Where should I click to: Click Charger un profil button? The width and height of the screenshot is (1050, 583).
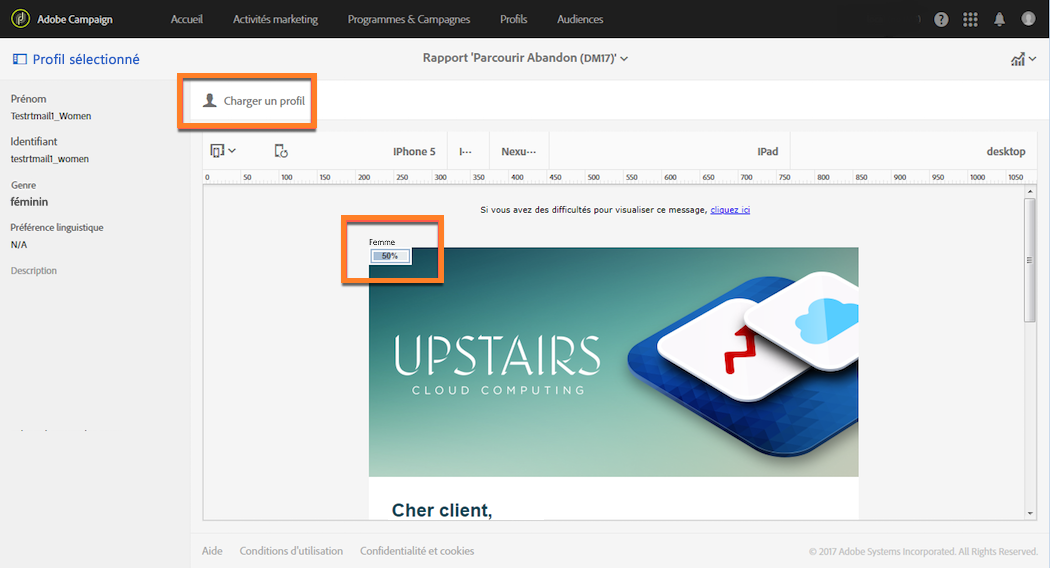(x=254, y=100)
